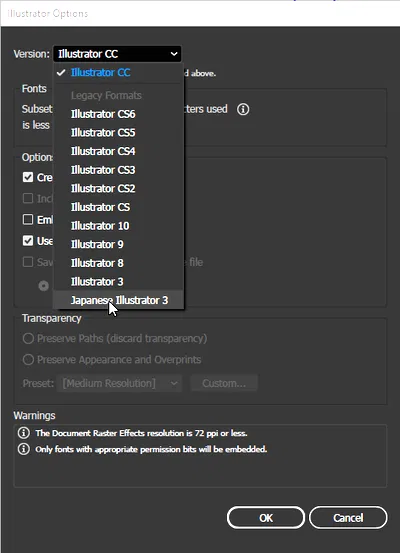Pick the plain Illustrator 3 entry
The height and width of the screenshot is (553, 400).
118,282
